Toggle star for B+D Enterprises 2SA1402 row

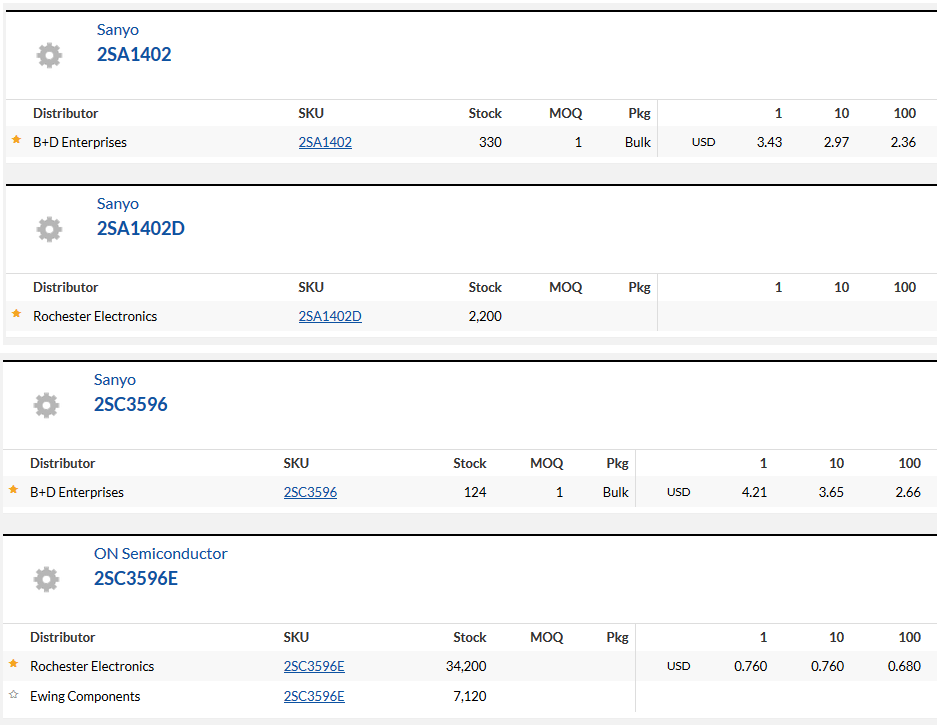pyautogui.click(x=16, y=140)
